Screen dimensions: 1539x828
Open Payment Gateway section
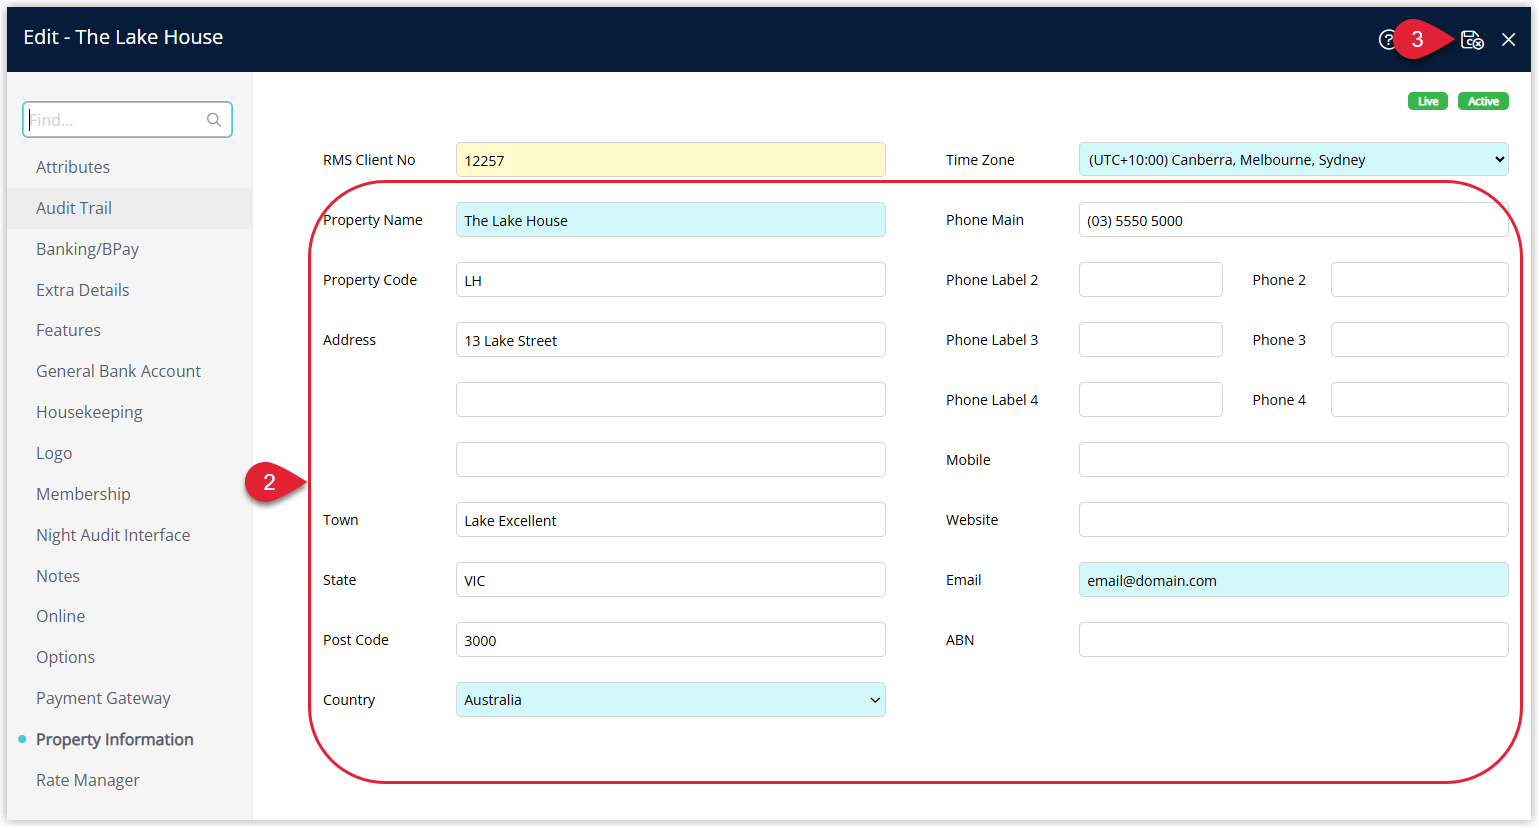[103, 698]
